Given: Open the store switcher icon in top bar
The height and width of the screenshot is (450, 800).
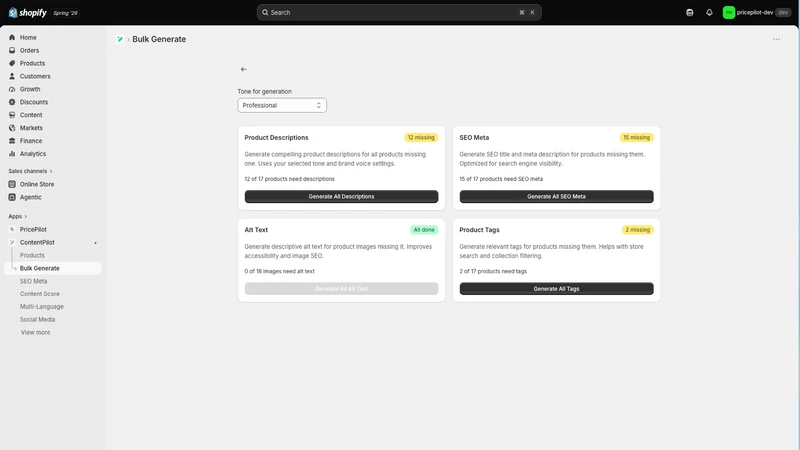Looking at the screenshot, I should click(690, 13).
